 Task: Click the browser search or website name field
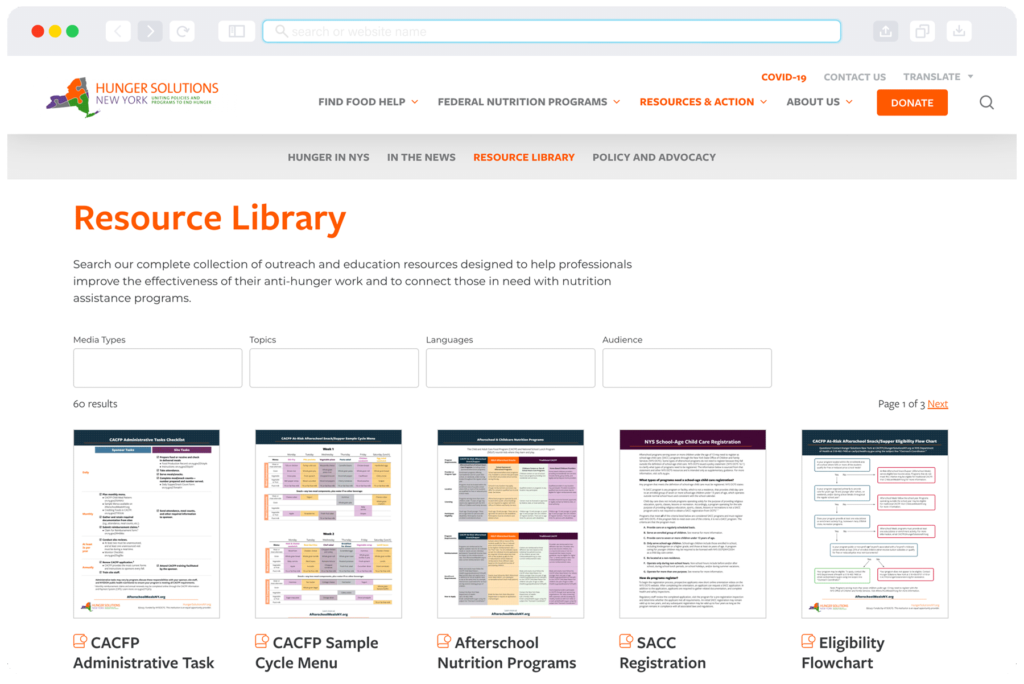[550, 31]
